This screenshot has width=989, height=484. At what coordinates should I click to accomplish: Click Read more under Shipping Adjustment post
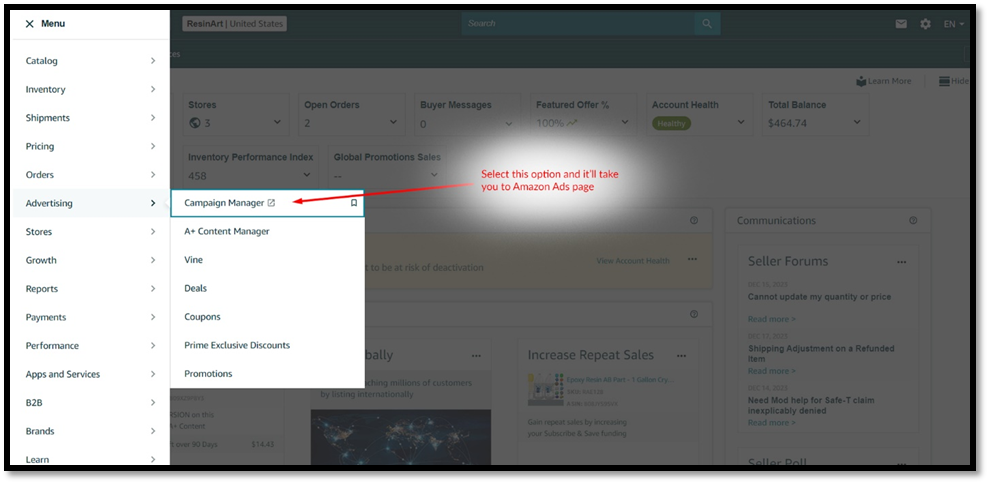click(x=771, y=371)
